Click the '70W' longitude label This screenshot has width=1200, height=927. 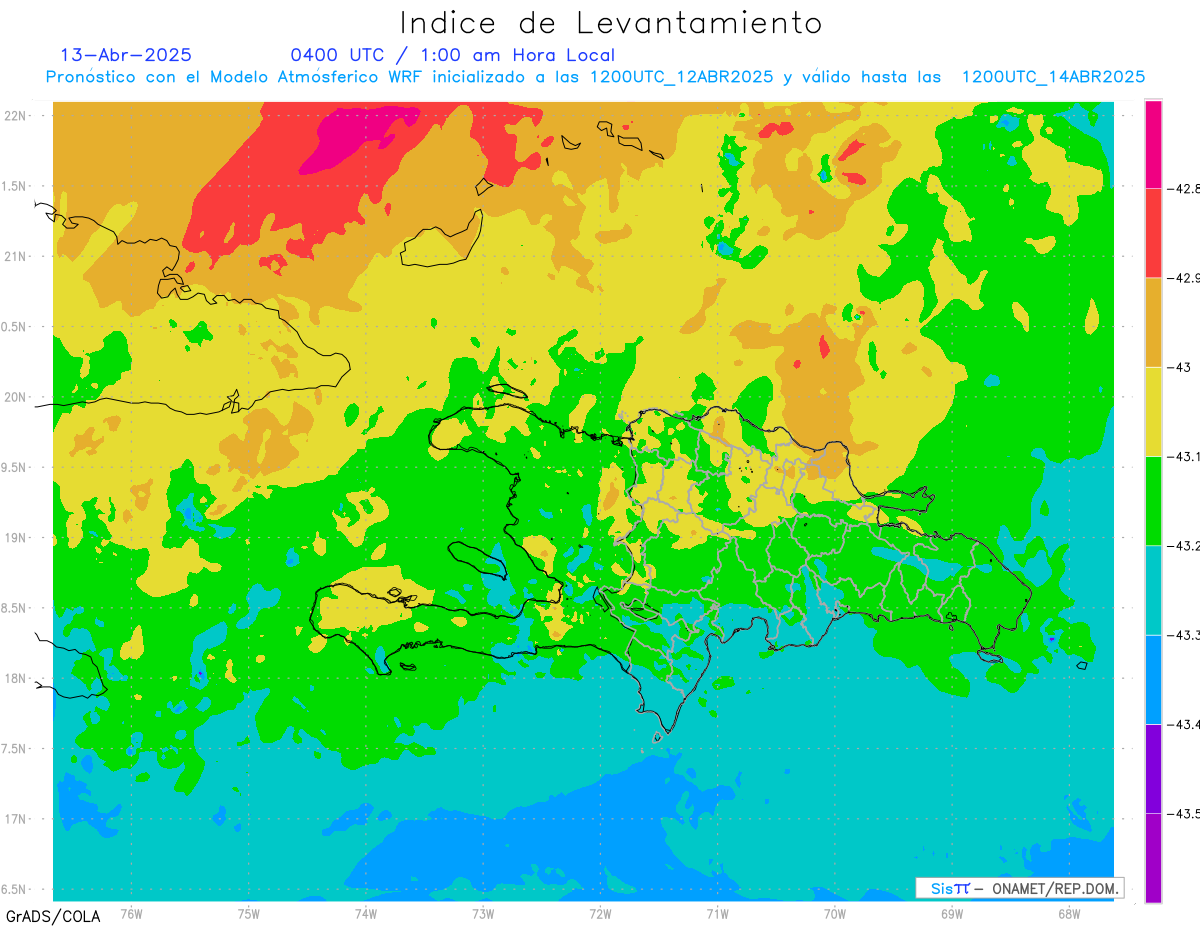pos(834,913)
